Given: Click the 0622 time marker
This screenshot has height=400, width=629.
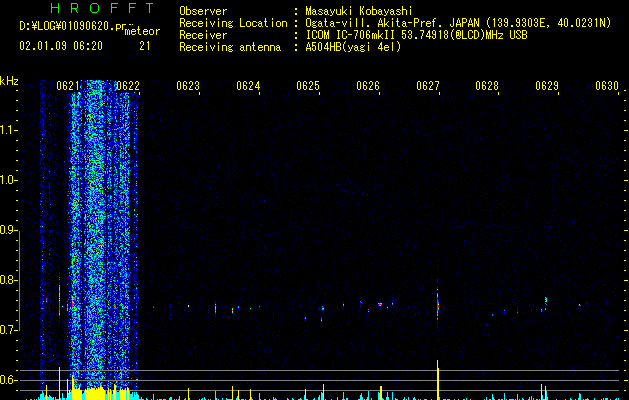Looking at the screenshot, I should tap(128, 85).
